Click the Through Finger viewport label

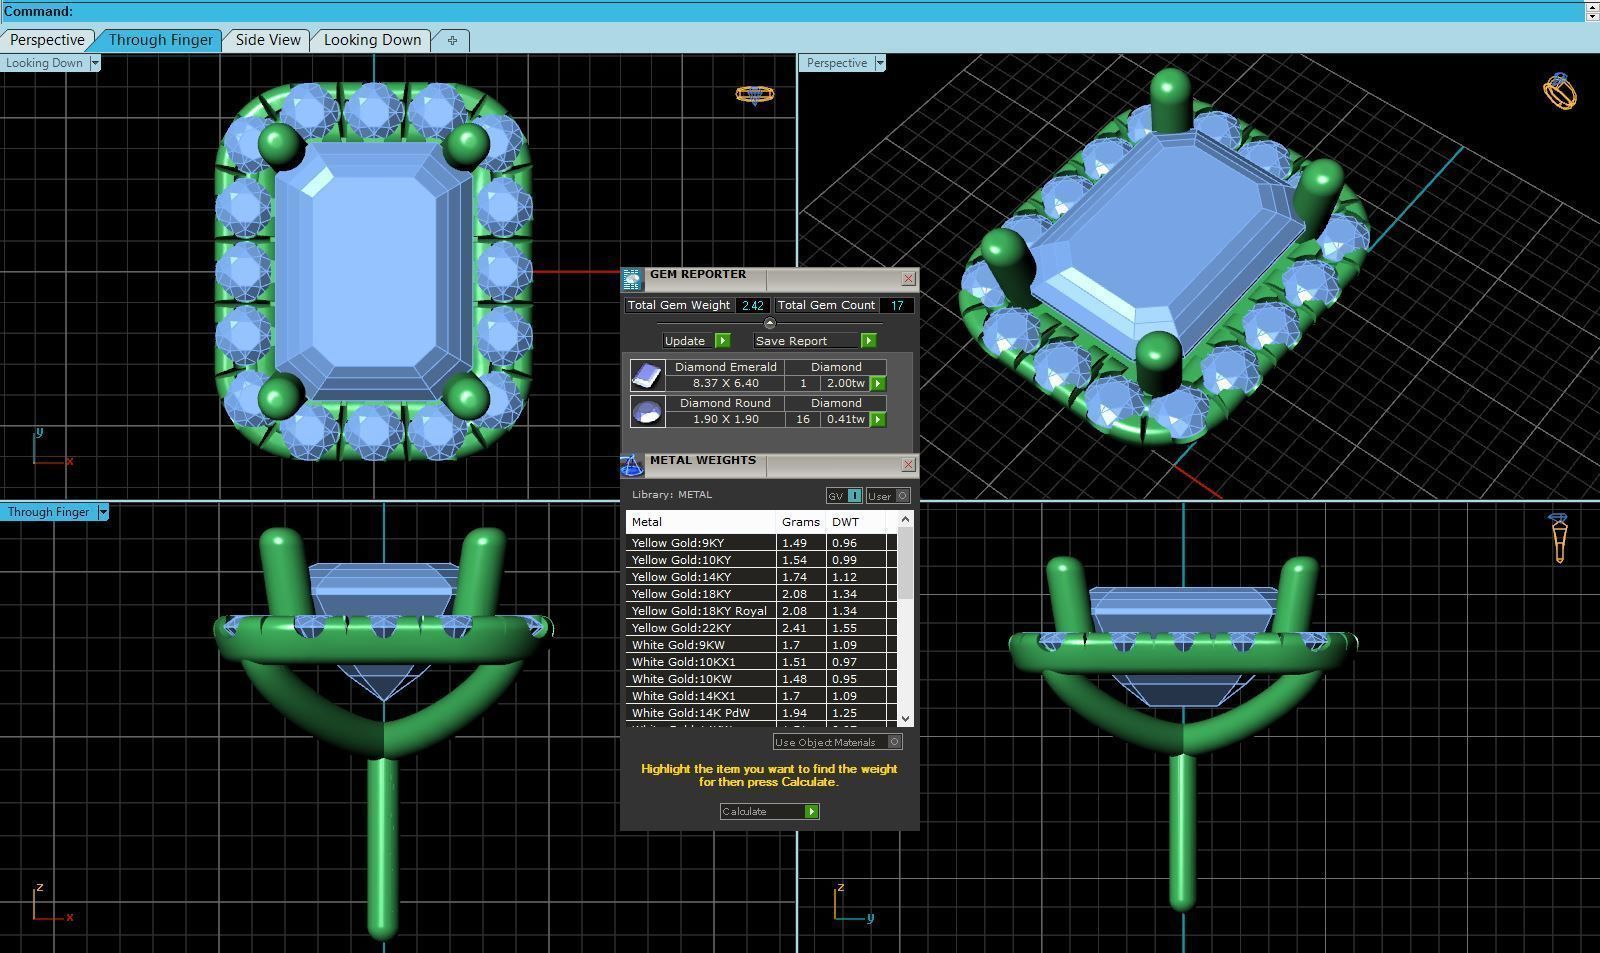point(48,512)
